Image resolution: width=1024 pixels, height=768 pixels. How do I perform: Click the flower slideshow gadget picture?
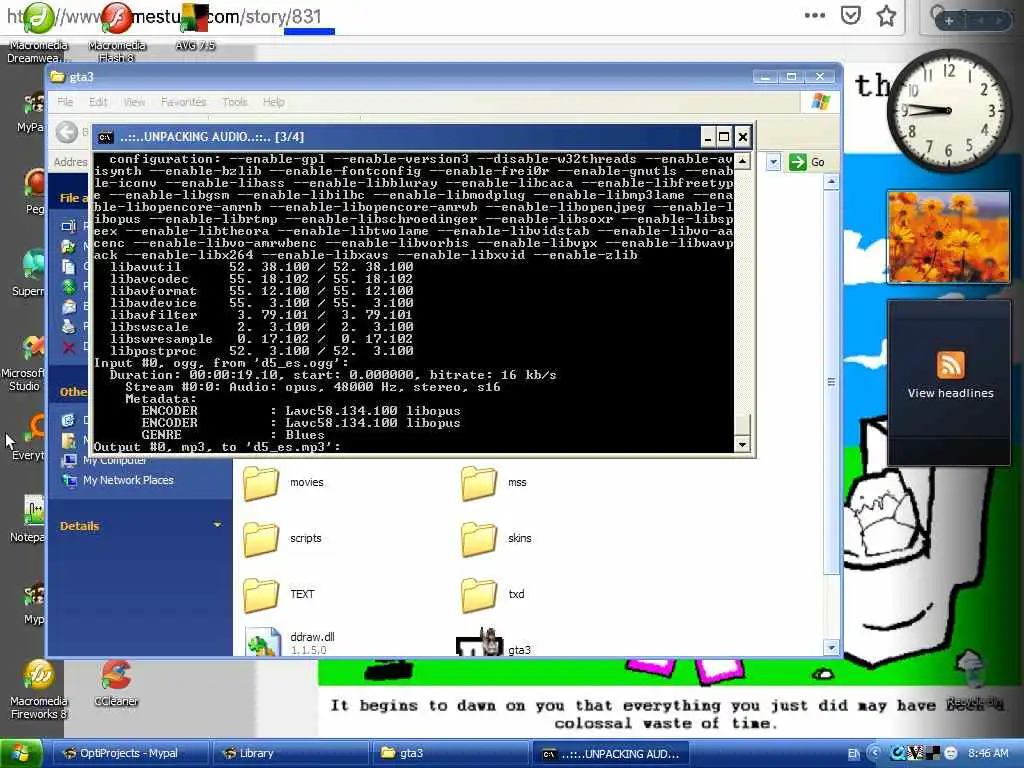pyautogui.click(x=948, y=236)
